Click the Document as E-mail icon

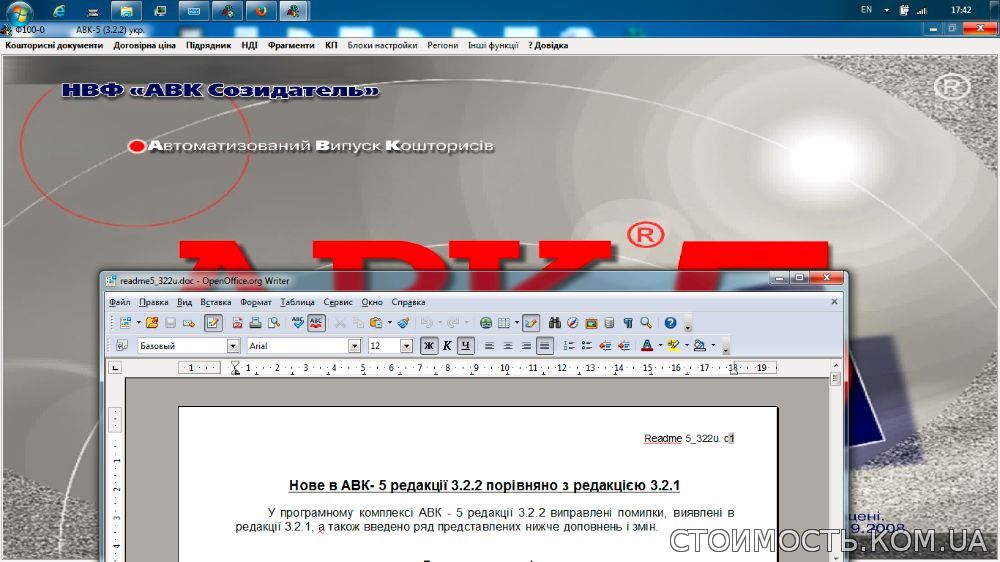tap(189, 323)
